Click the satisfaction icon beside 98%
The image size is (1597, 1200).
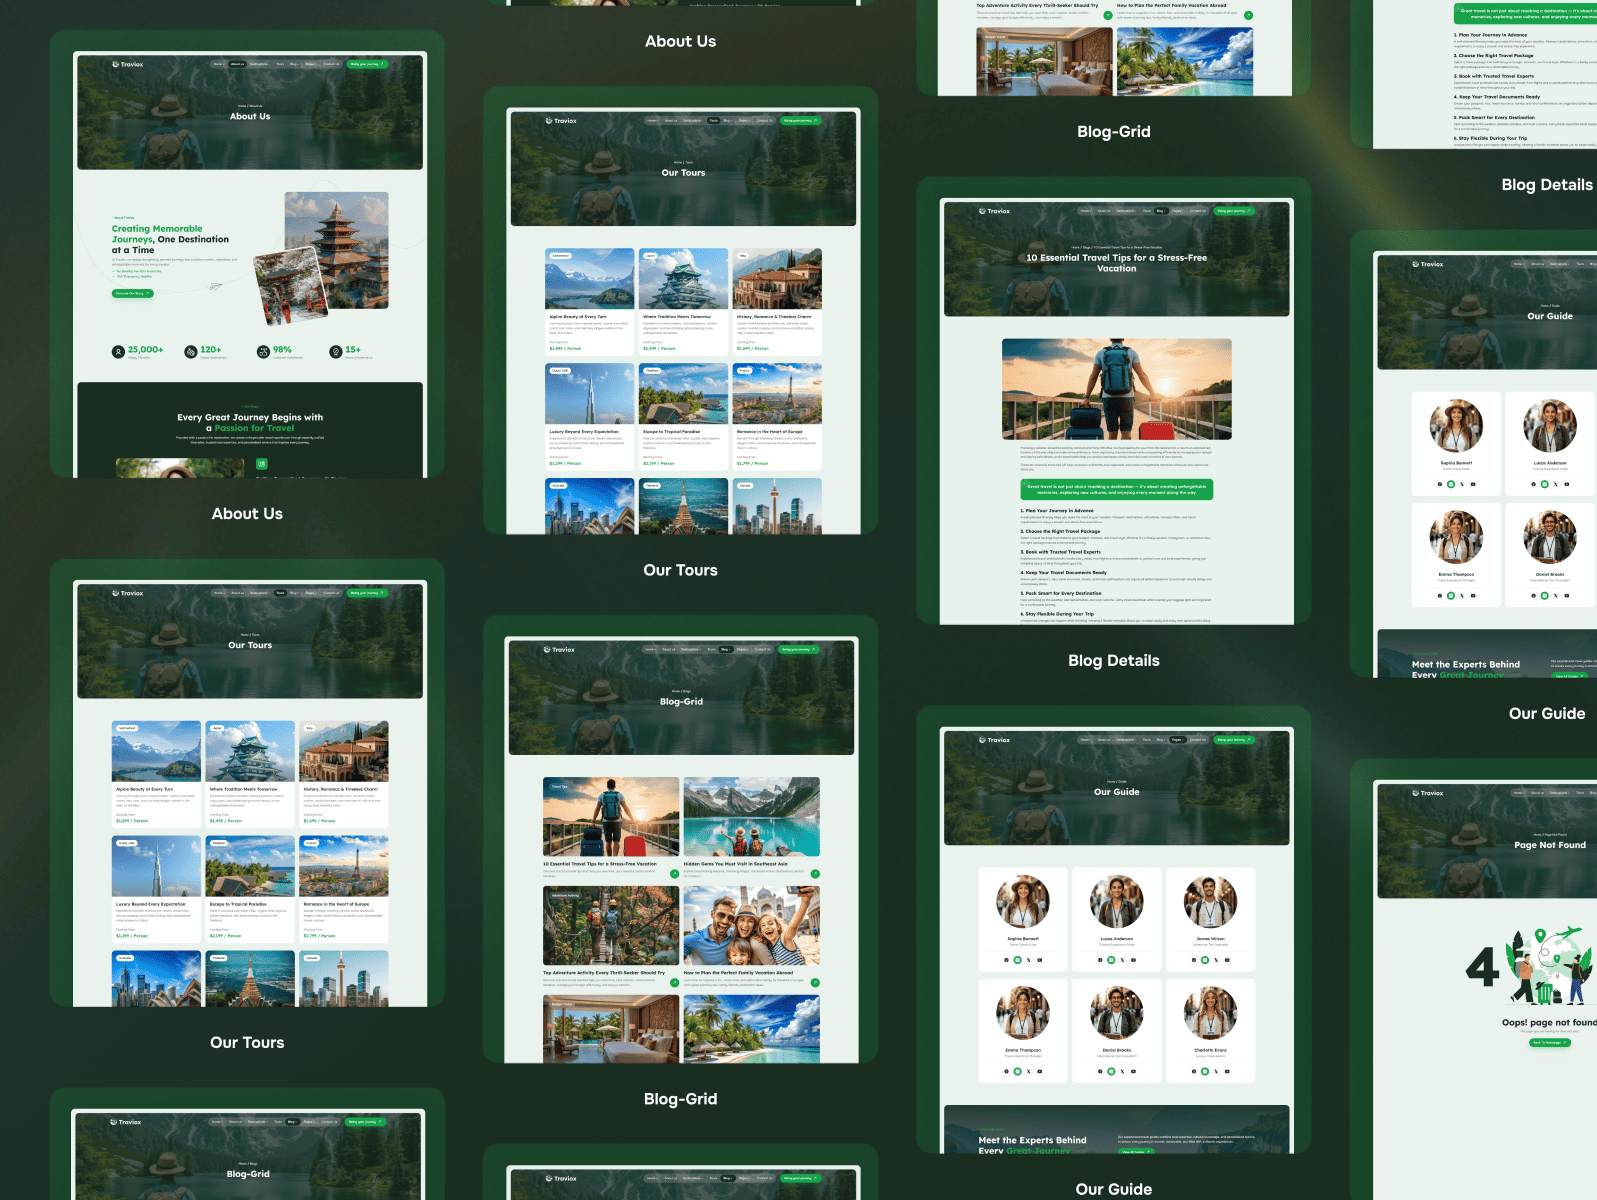[263, 351]
